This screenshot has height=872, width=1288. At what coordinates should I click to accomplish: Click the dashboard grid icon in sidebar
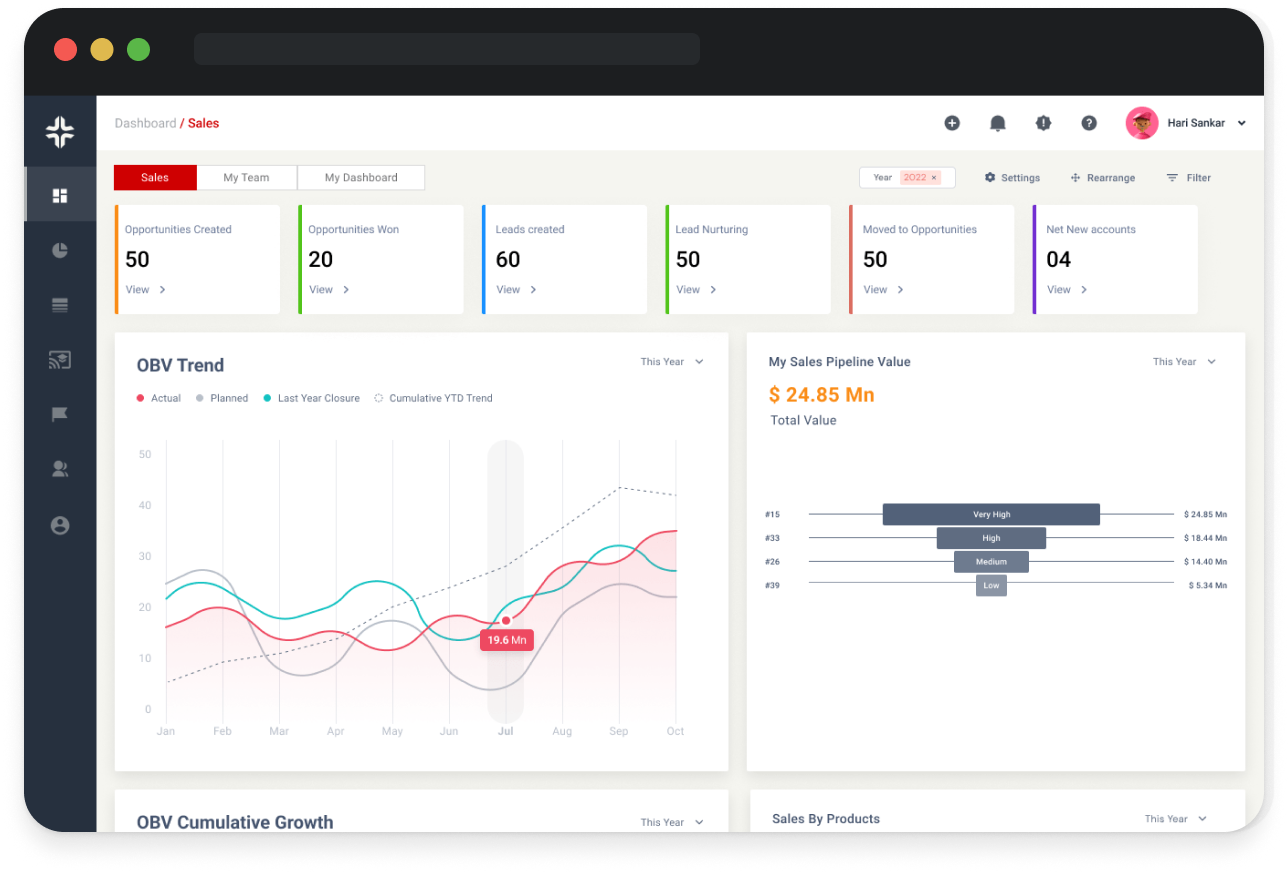(60, 195)
